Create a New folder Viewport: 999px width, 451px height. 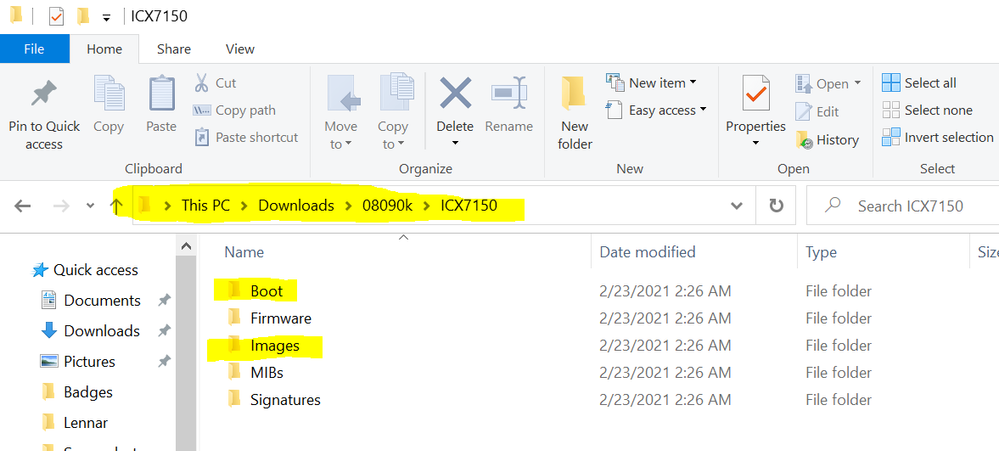click(x=575, y=113)
